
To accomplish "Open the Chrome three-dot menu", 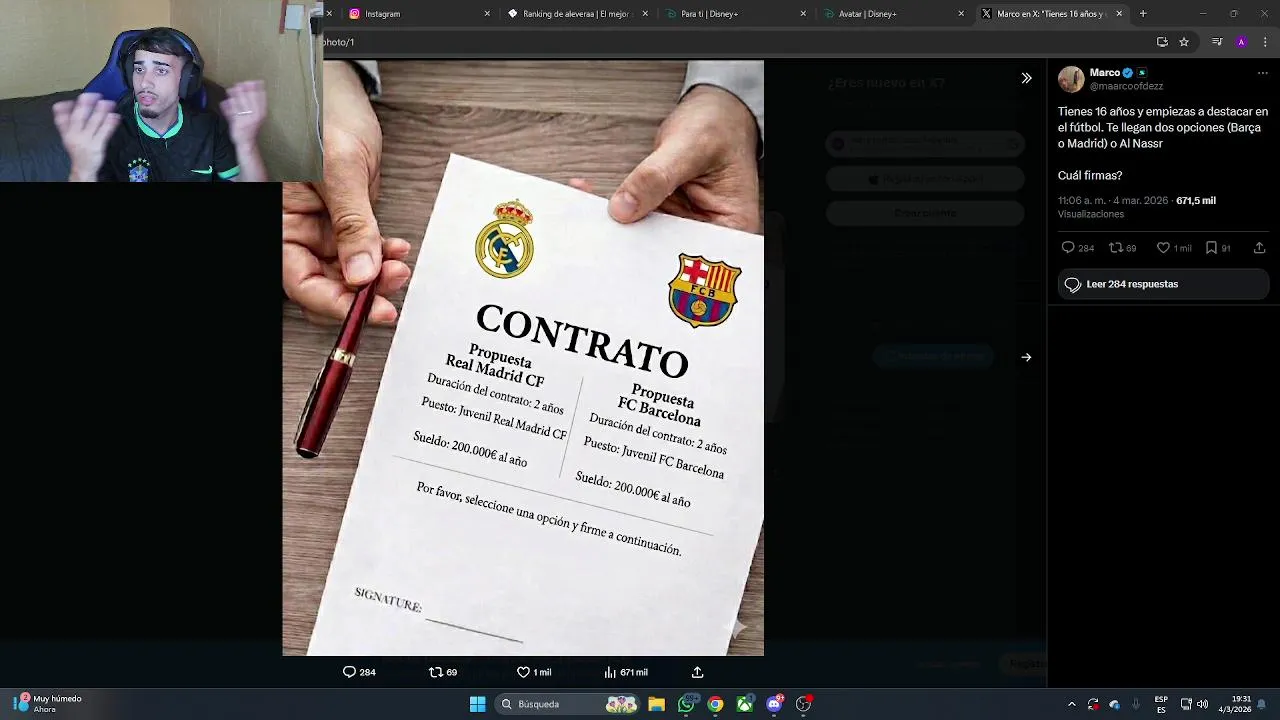I will [1264, 42].
